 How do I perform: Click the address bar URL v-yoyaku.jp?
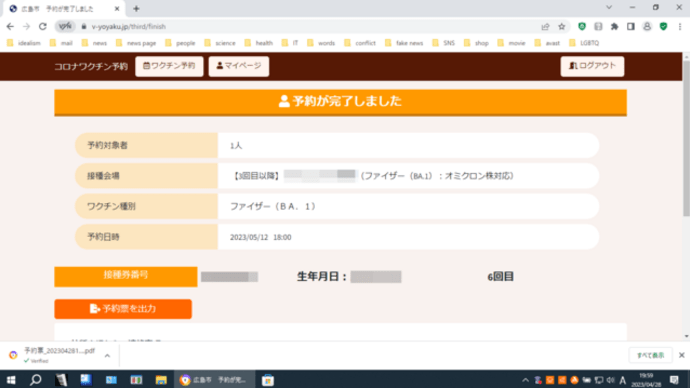coord(128,26)
